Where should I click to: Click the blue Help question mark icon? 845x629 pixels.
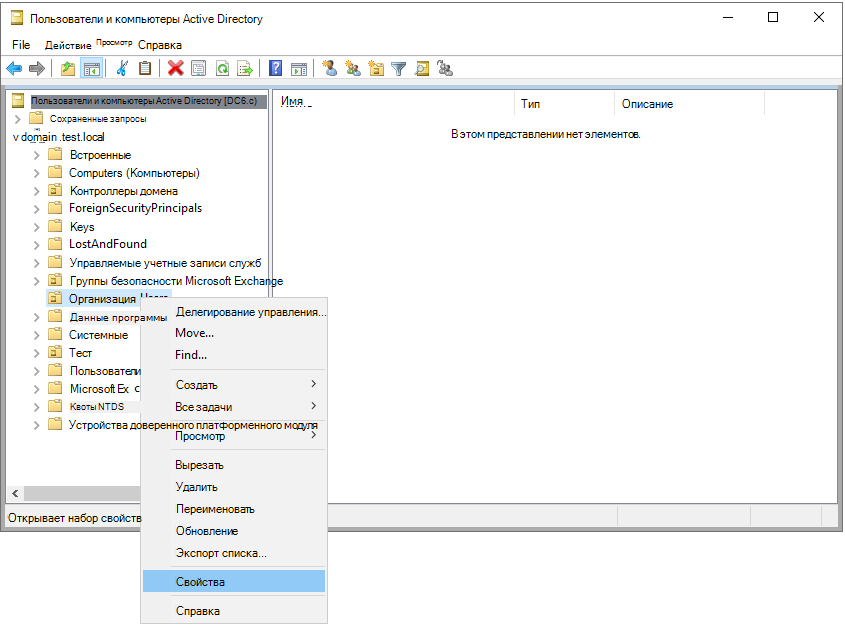(275, 68)
